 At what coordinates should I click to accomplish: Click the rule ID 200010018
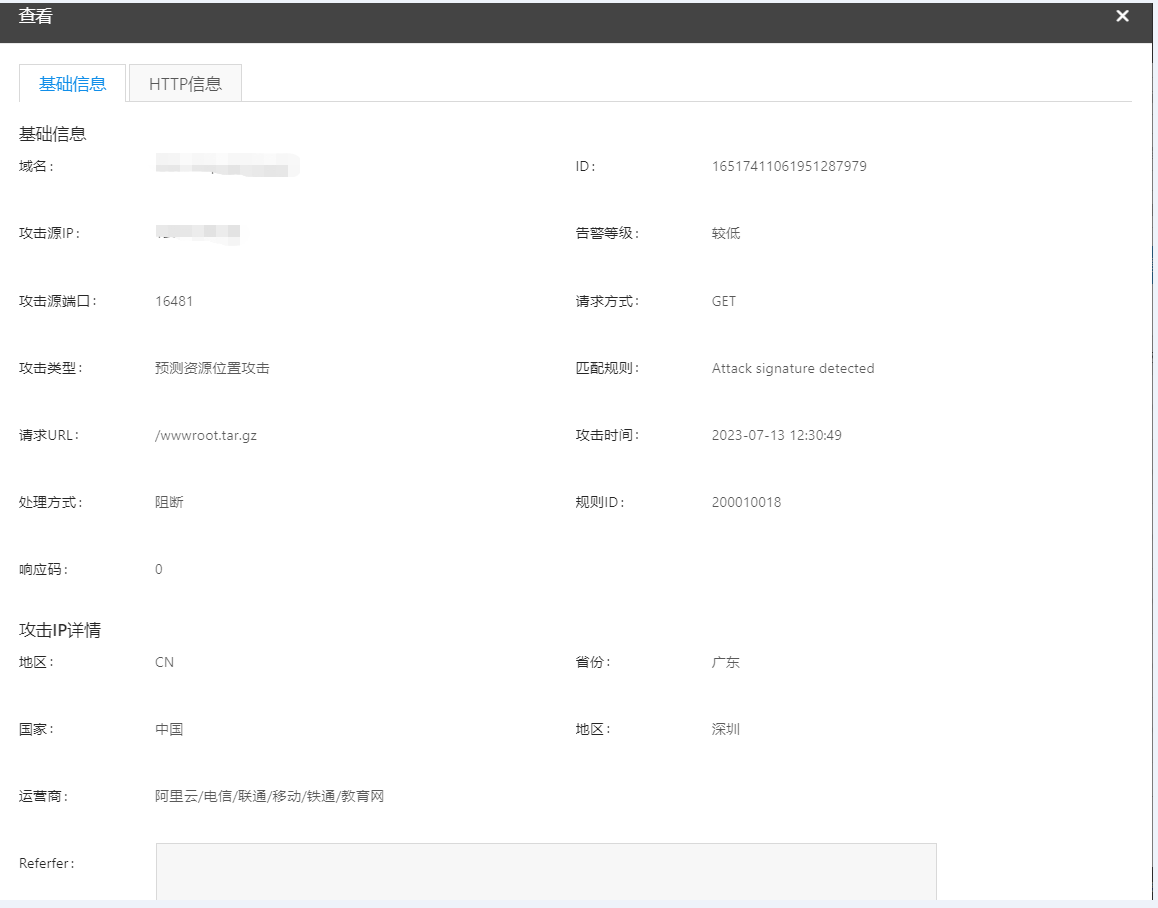pyautogui.click(x=746, y=503)
